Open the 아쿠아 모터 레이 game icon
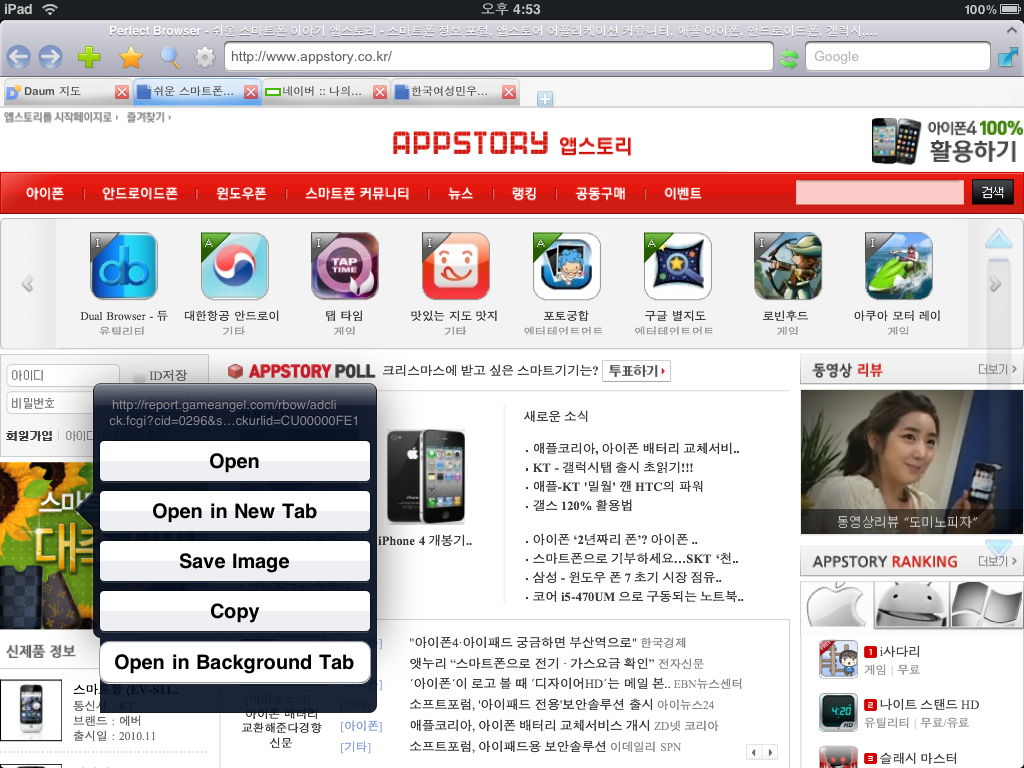This screenshot has height=768, width=1024. click(898, 266)
